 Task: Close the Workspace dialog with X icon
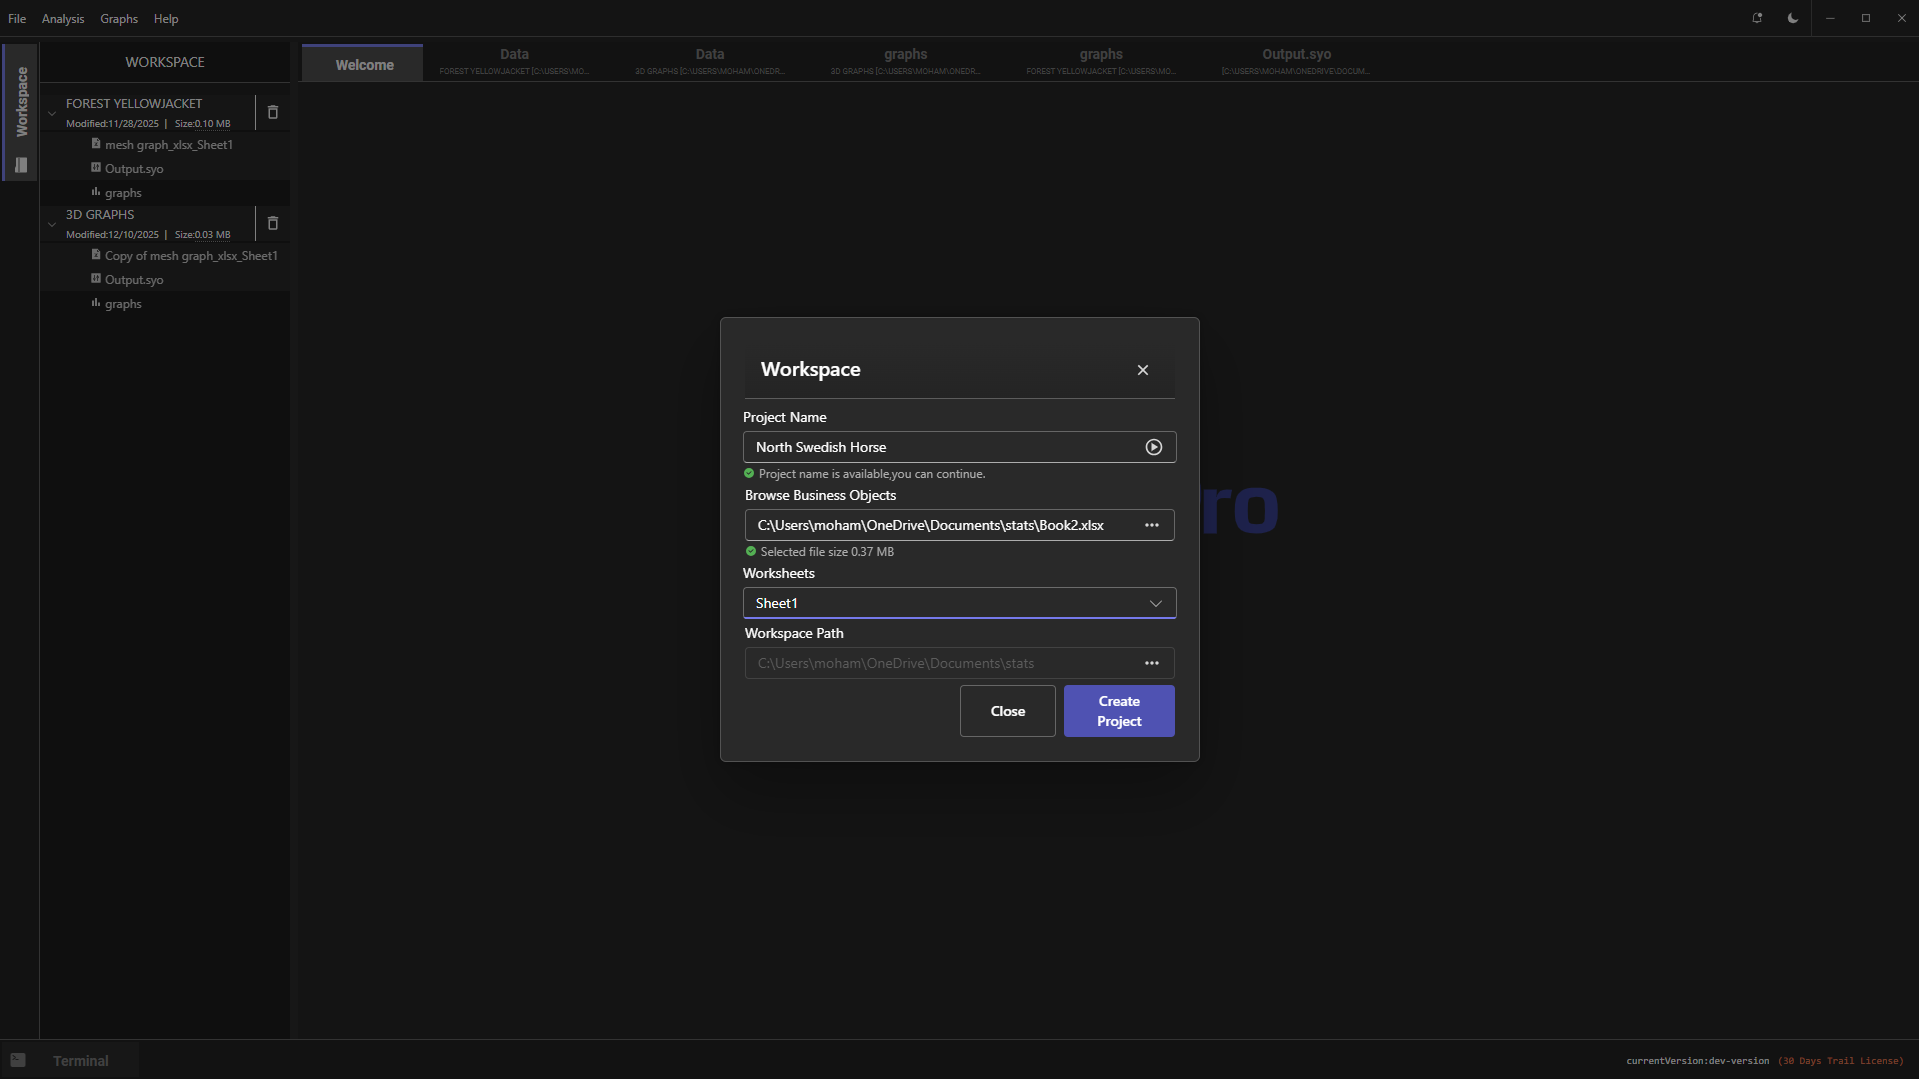pos(1142,370)
